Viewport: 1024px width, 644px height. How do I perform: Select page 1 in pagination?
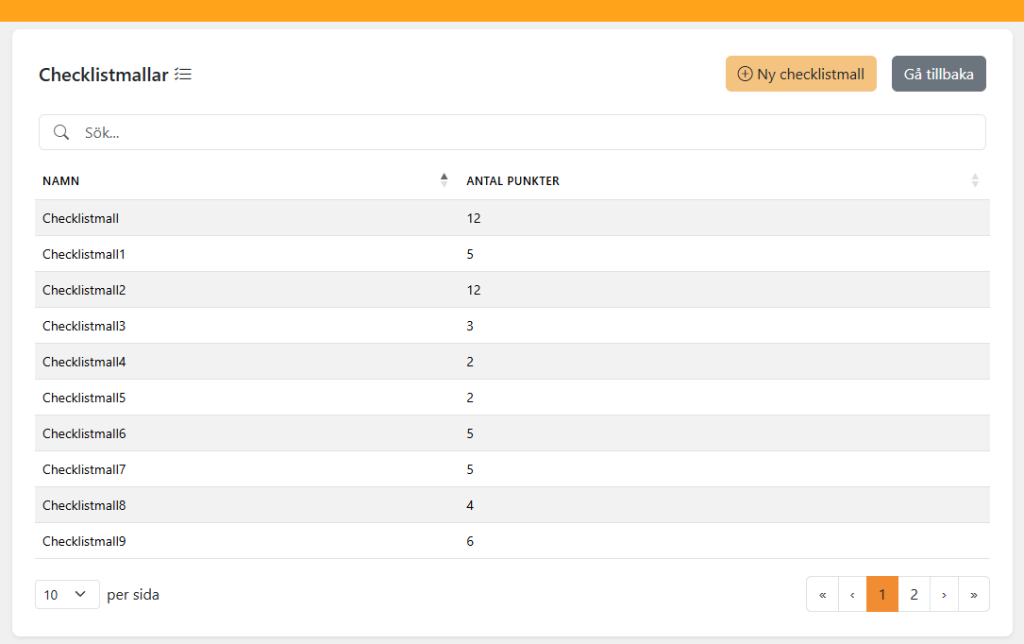tap(882, 594)
